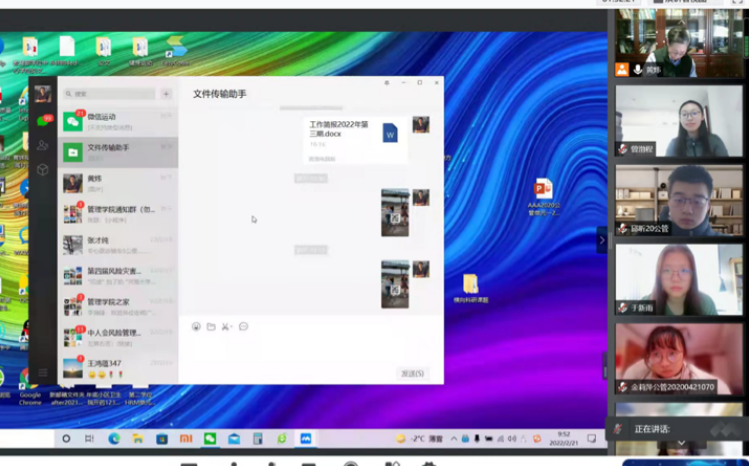
Task: Click the send file folder icon
Action: pos(211,326)
